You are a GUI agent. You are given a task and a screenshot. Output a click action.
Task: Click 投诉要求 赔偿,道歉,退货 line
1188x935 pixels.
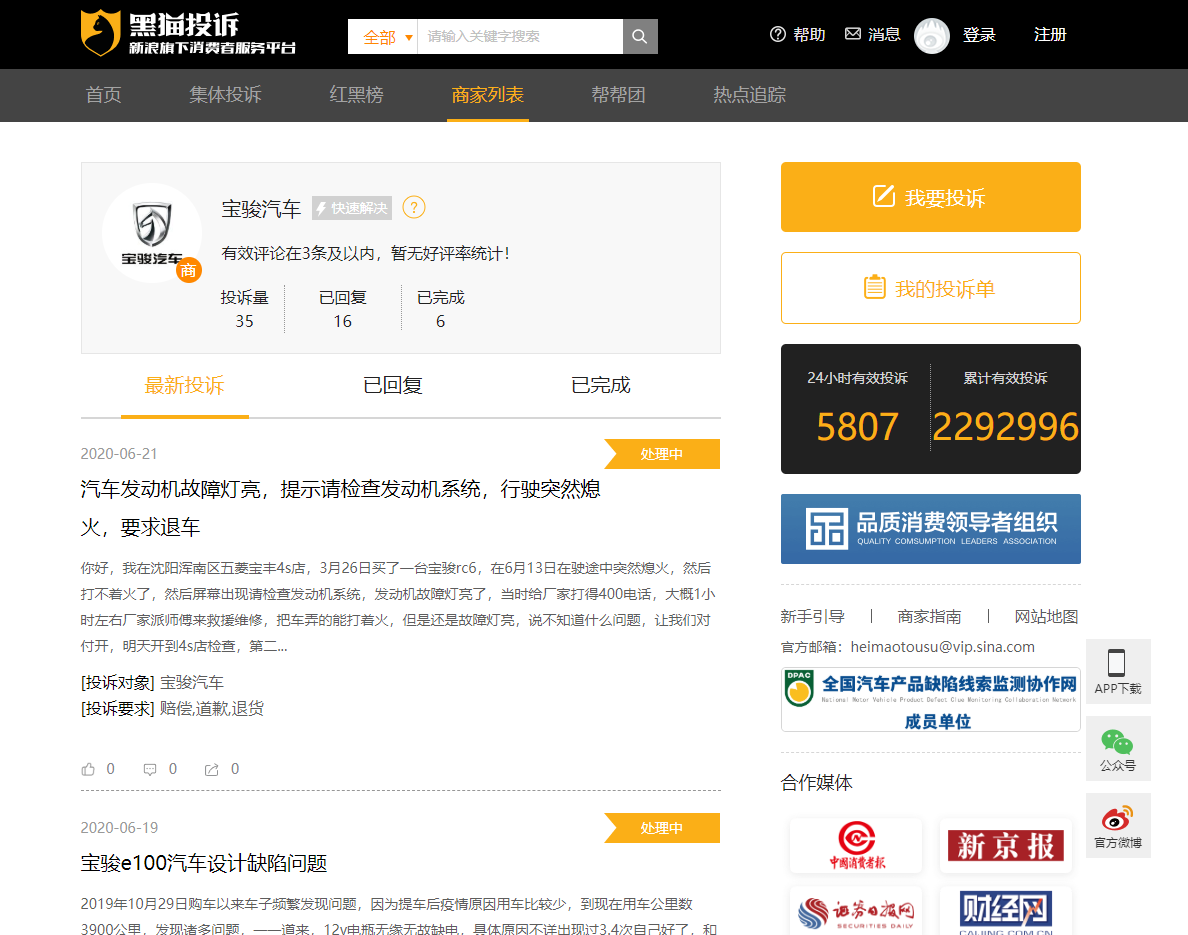click(172, 708)
